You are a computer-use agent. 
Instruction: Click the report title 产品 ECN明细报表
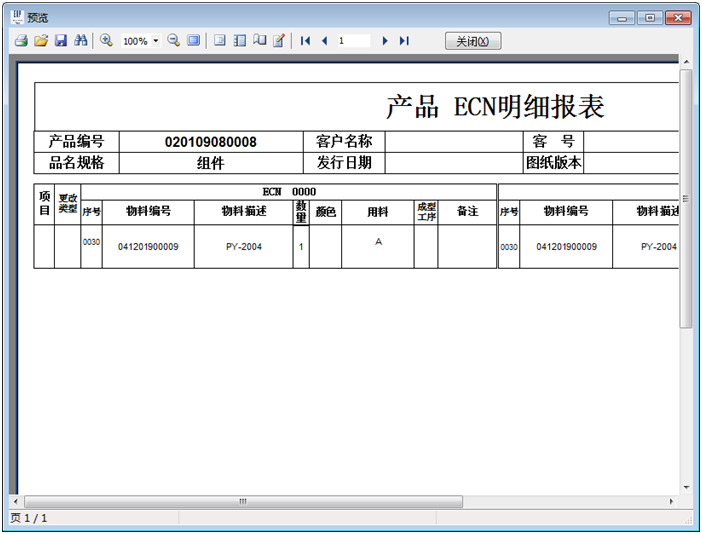tap(495, 107)
